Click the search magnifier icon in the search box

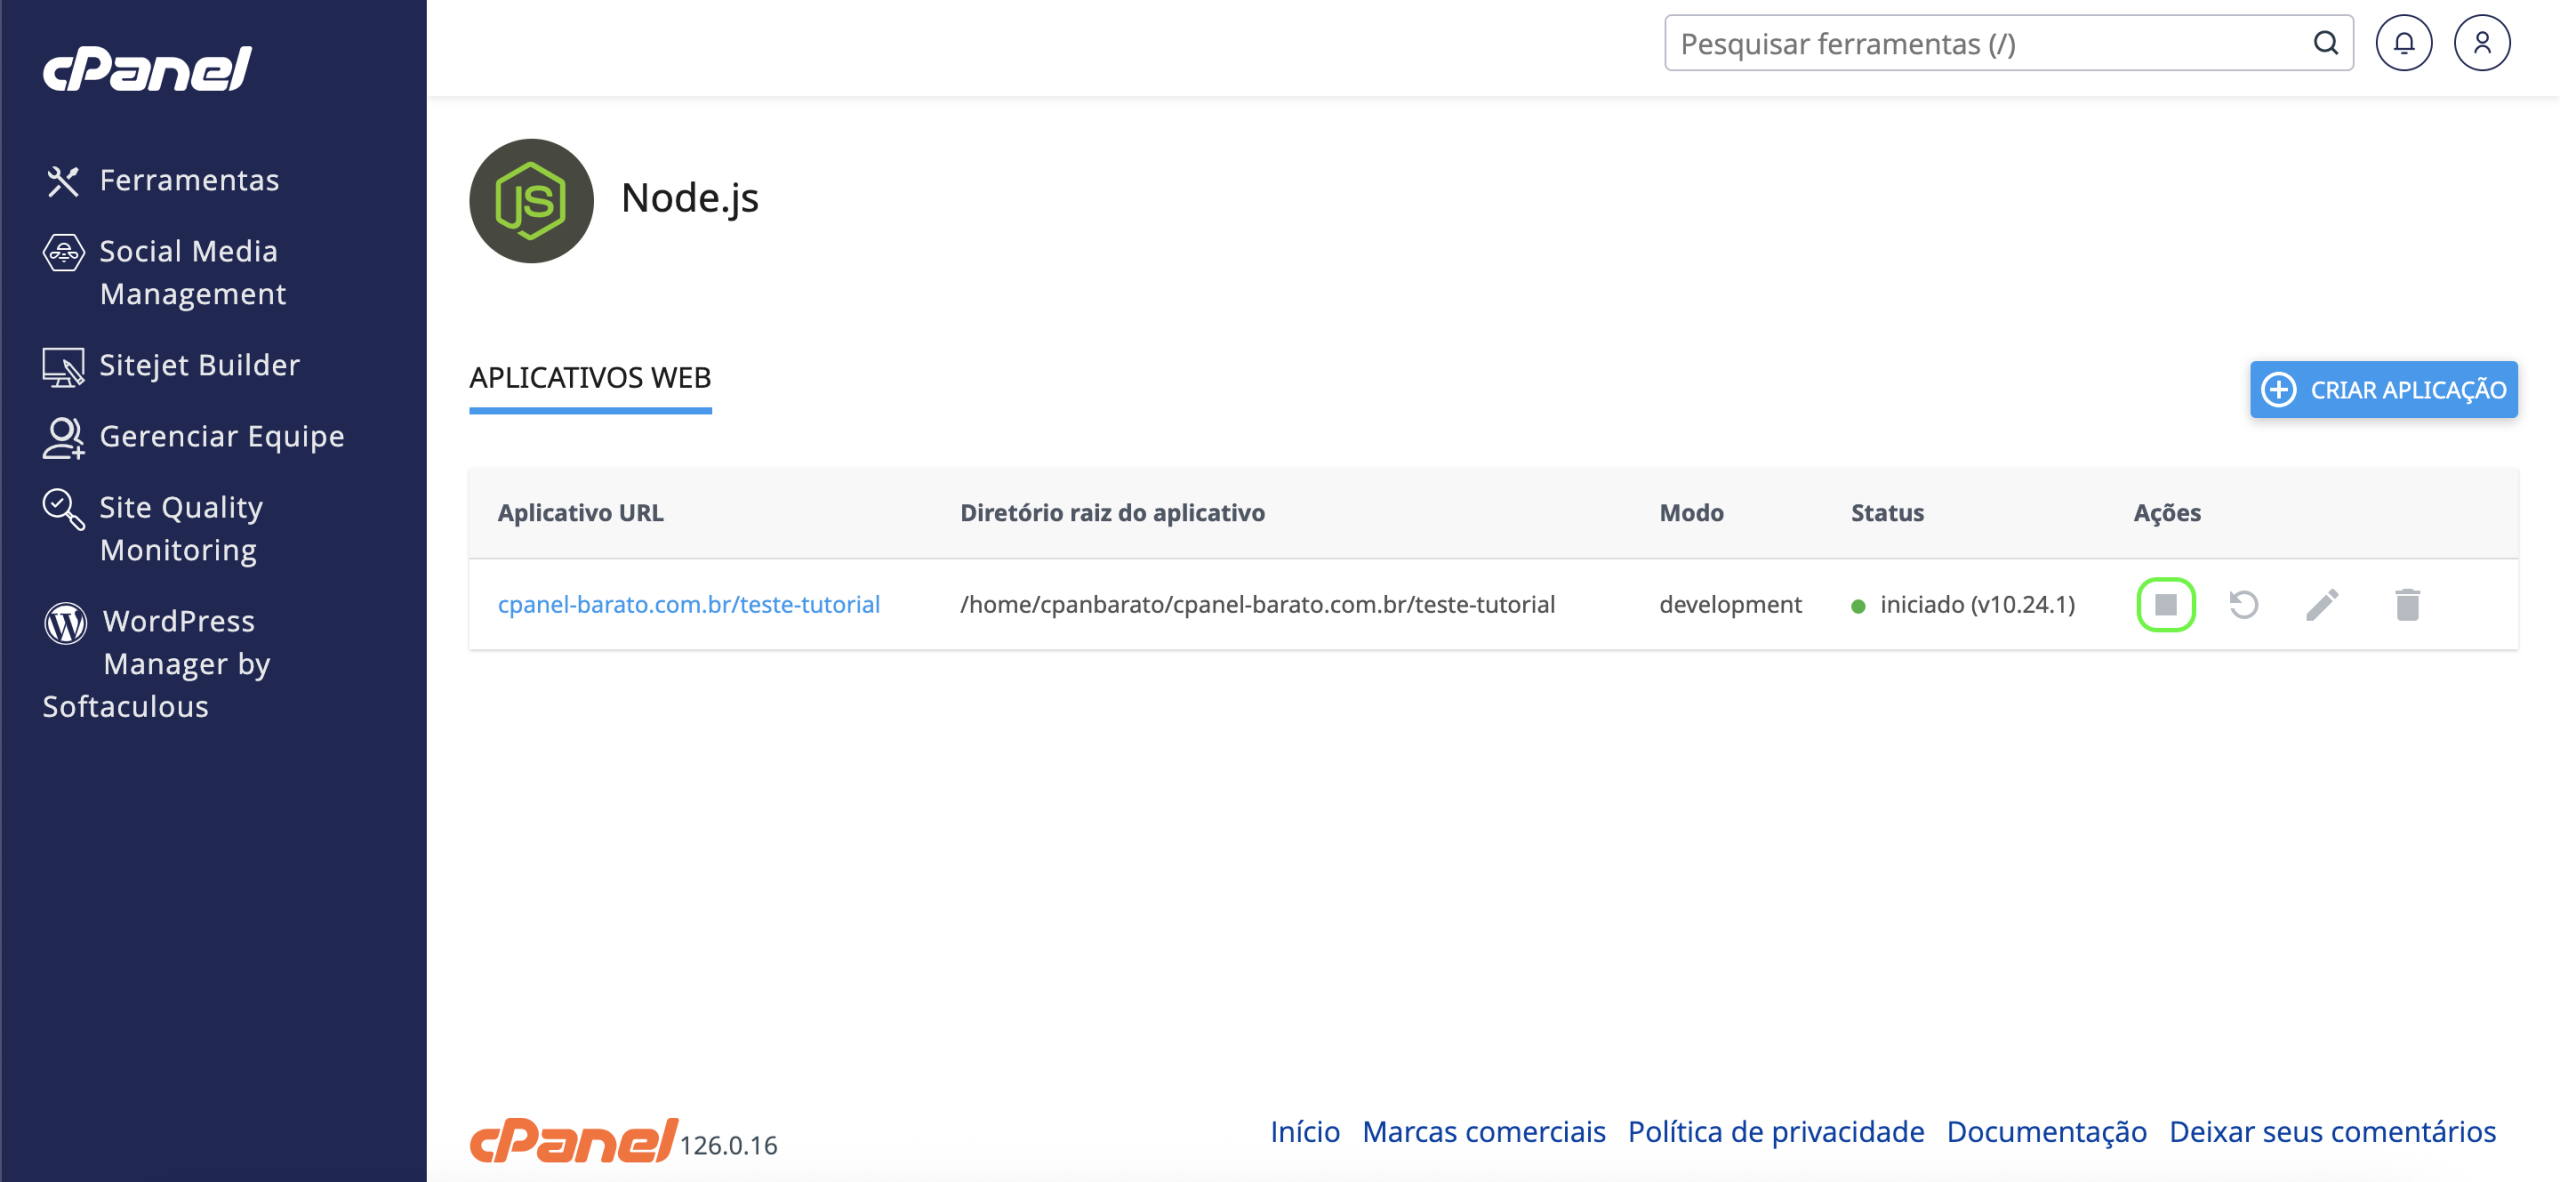(x=2325, y=43)
